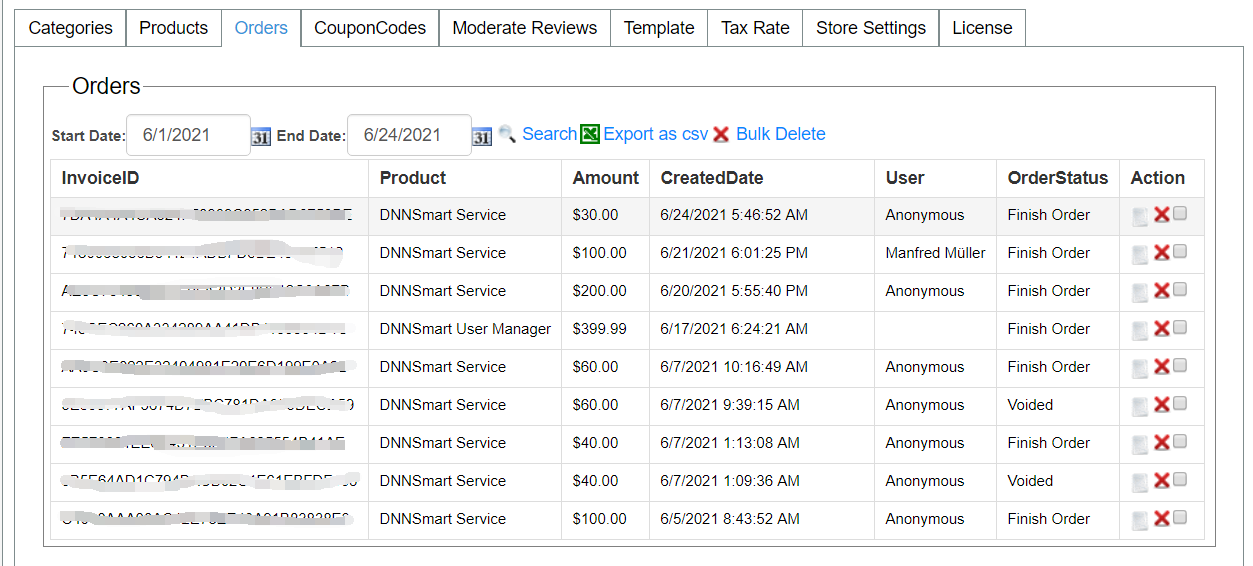This screenshot has width=1253, height=566.
Task: Open details icon for 6/5/2021 order
Action: 1140,520
